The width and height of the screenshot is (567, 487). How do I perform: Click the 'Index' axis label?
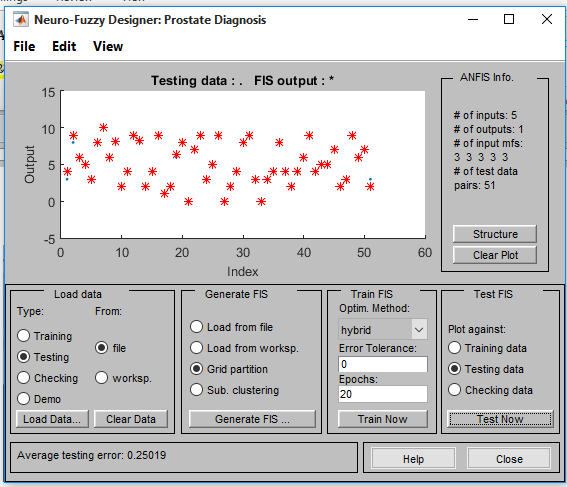tap(242, 272)
